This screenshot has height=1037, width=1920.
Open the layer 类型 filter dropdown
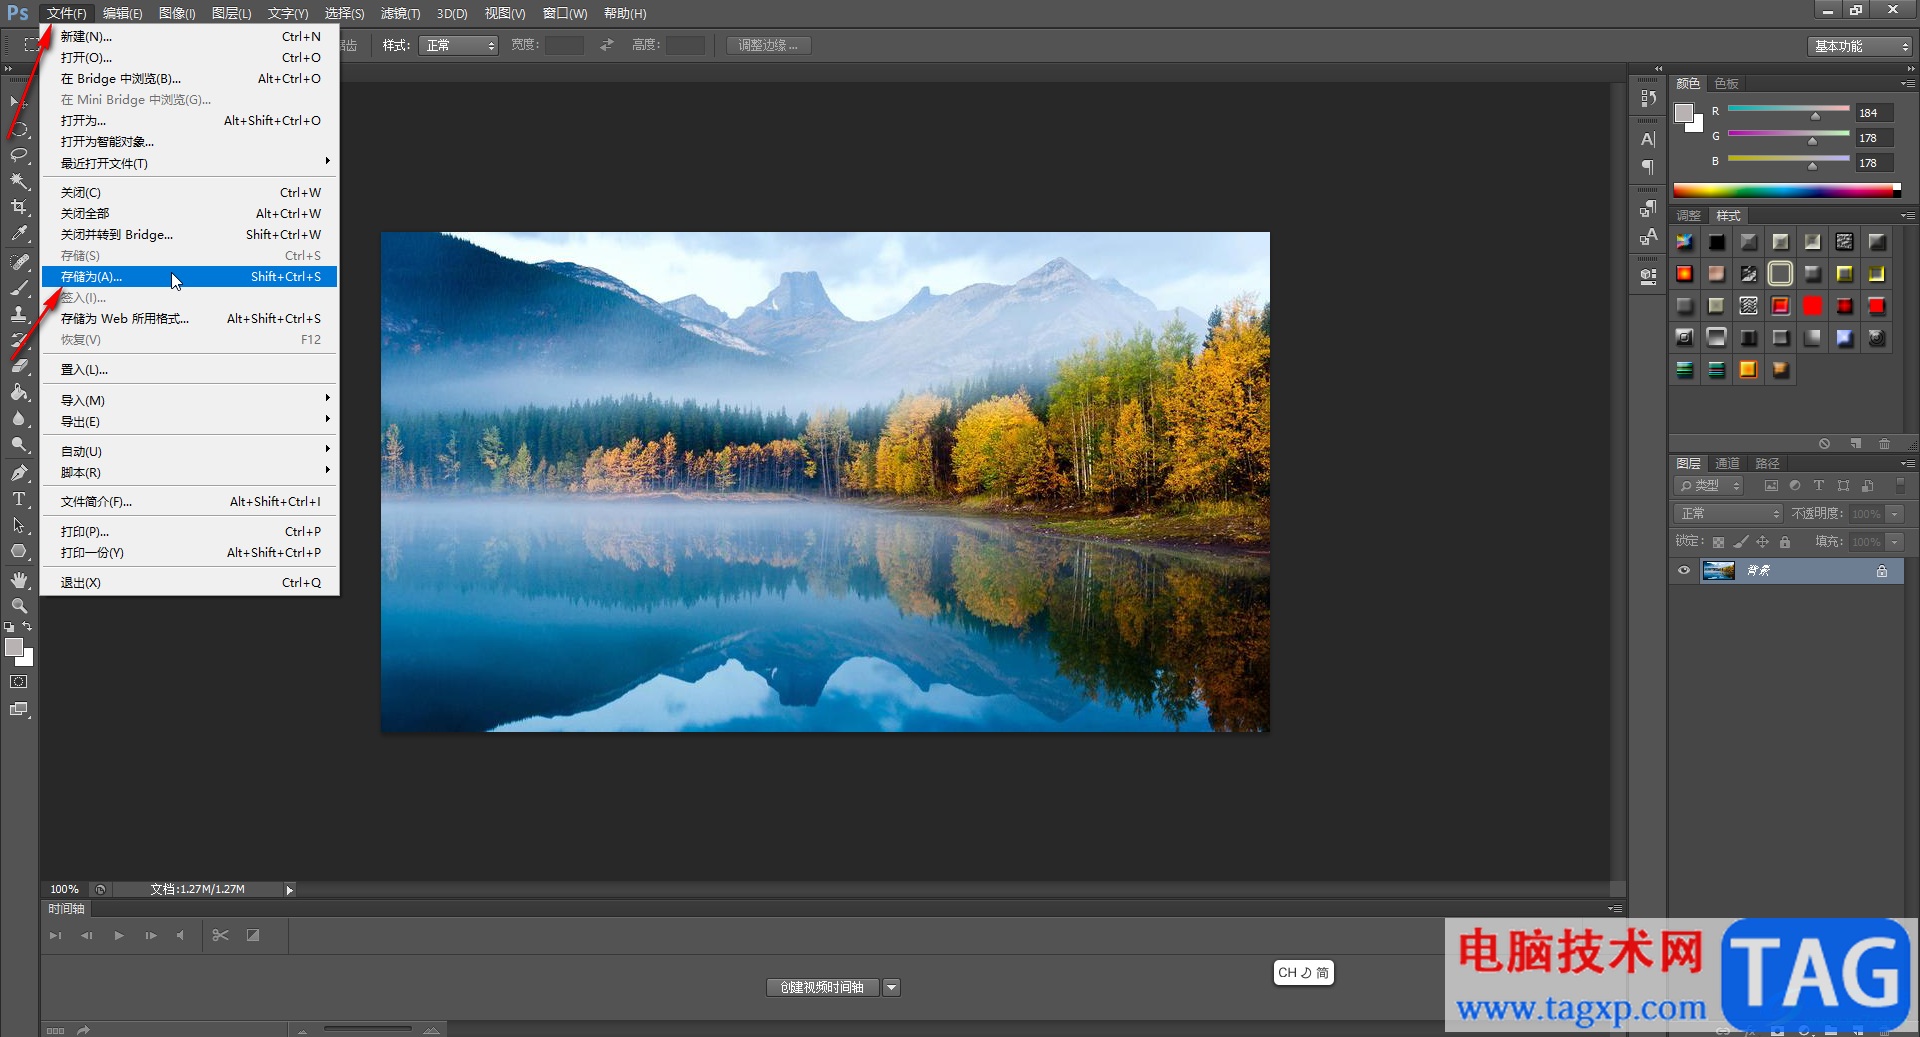(1709, 486)
